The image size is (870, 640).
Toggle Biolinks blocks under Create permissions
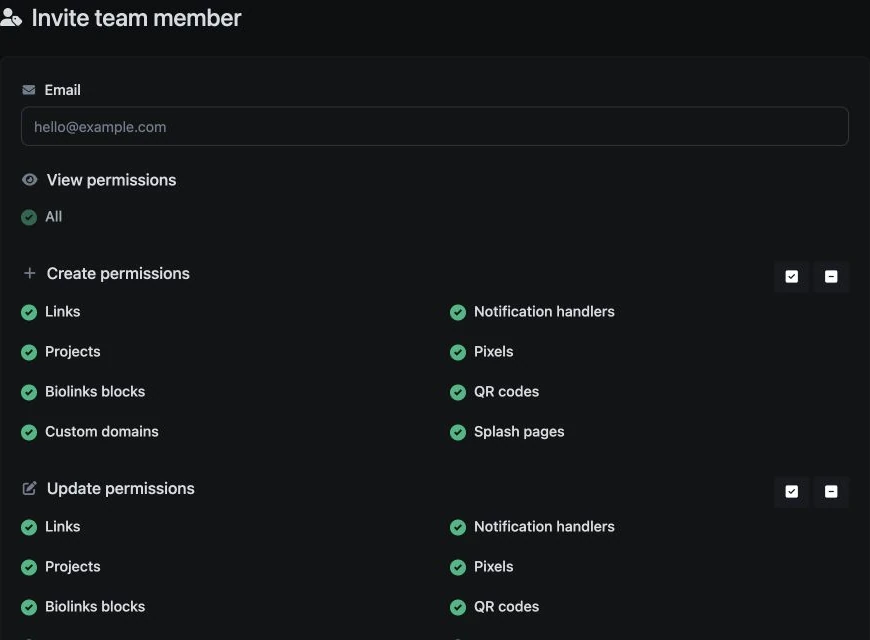(29, 392)
